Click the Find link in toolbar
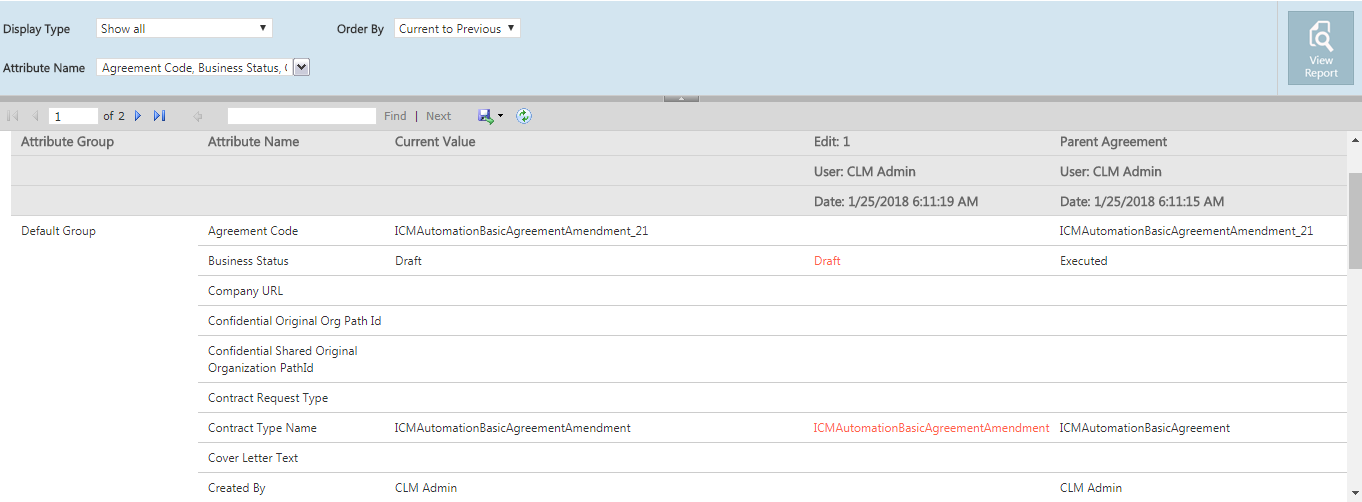This screenshot has height=502, width=1362. point(395,116)
